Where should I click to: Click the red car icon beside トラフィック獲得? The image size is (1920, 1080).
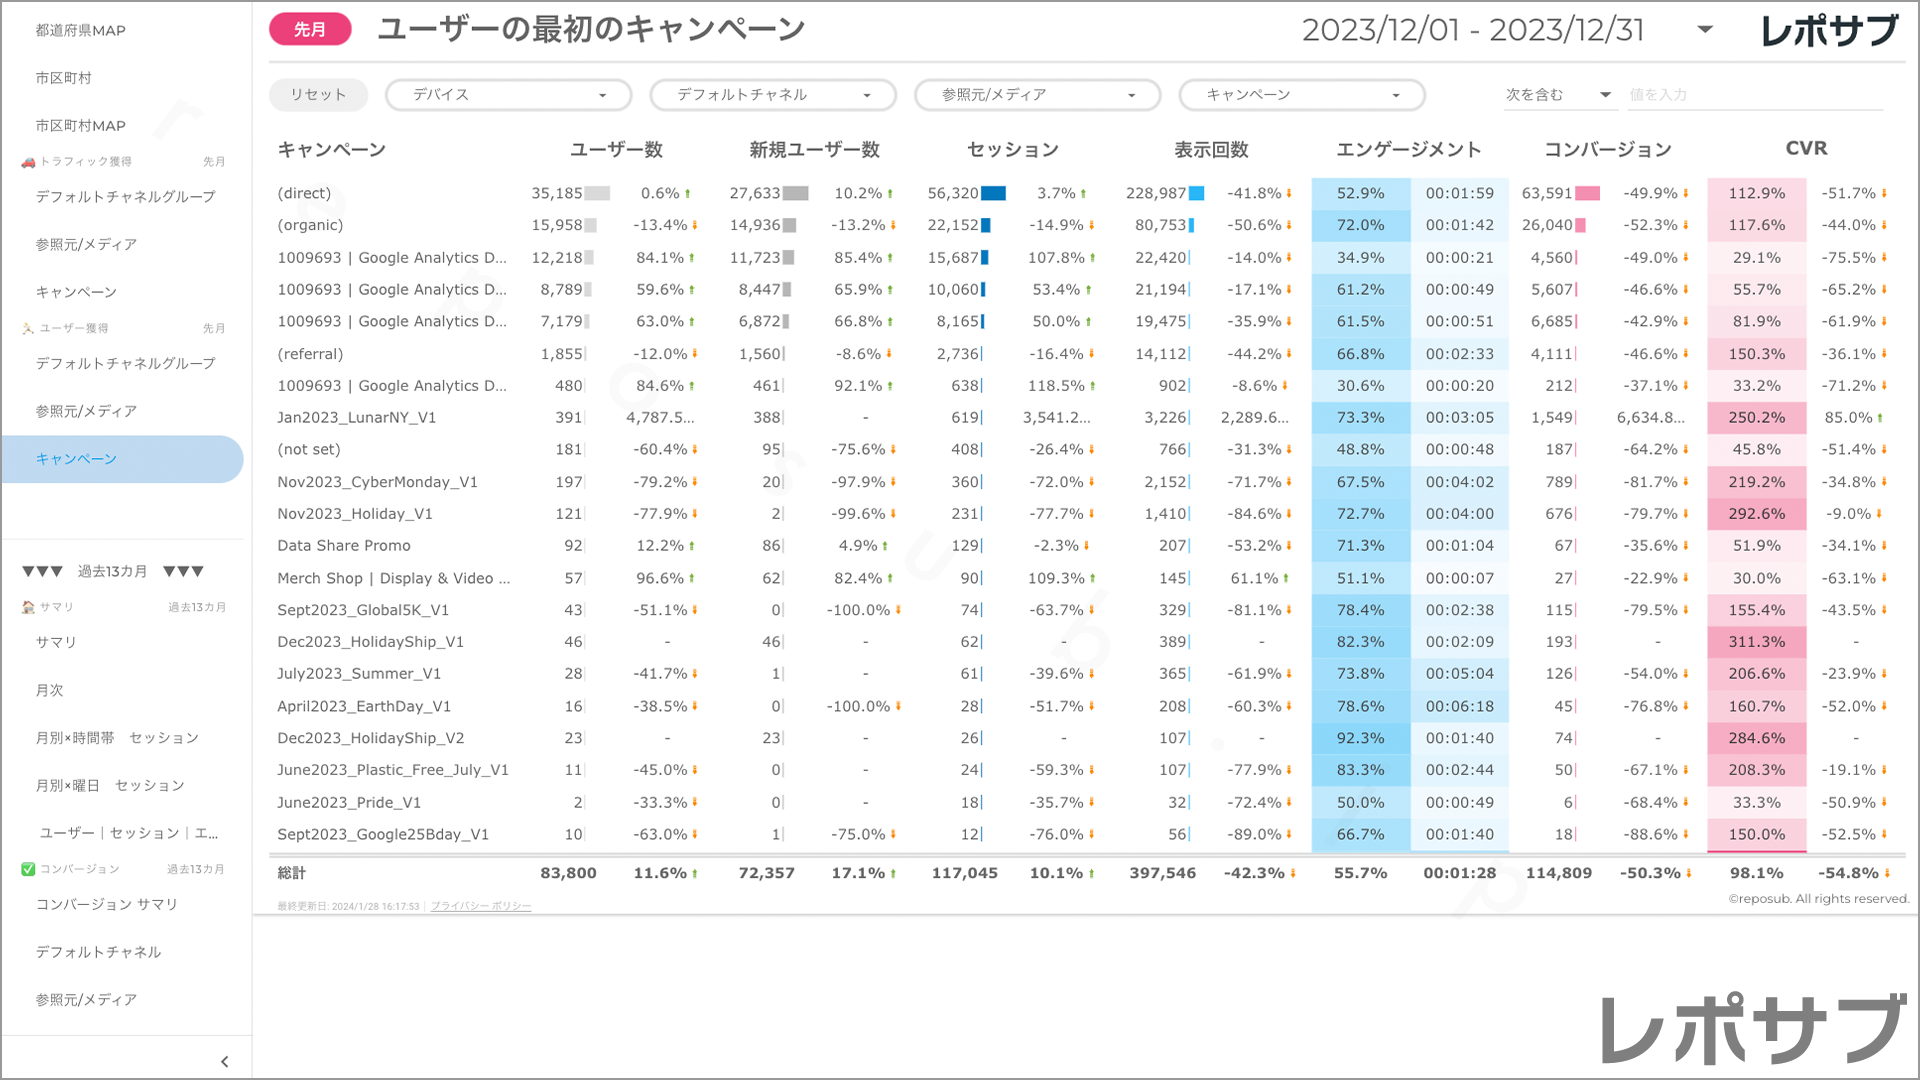coord(28,162)
